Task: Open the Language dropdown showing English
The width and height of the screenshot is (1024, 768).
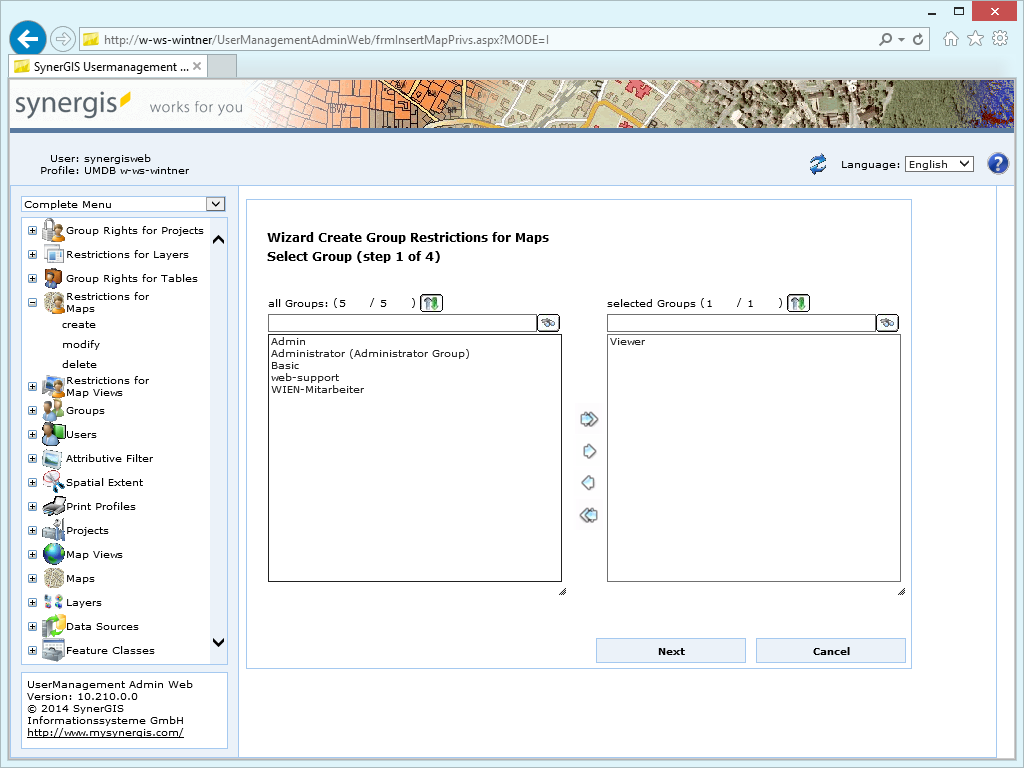Action: pos(938,163)
